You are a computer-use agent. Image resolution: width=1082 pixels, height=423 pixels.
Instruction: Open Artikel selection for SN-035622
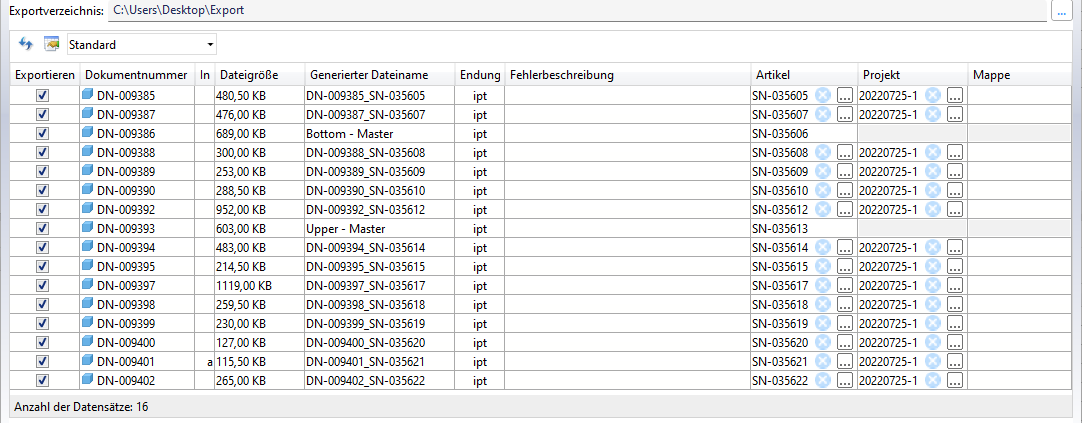846,381
